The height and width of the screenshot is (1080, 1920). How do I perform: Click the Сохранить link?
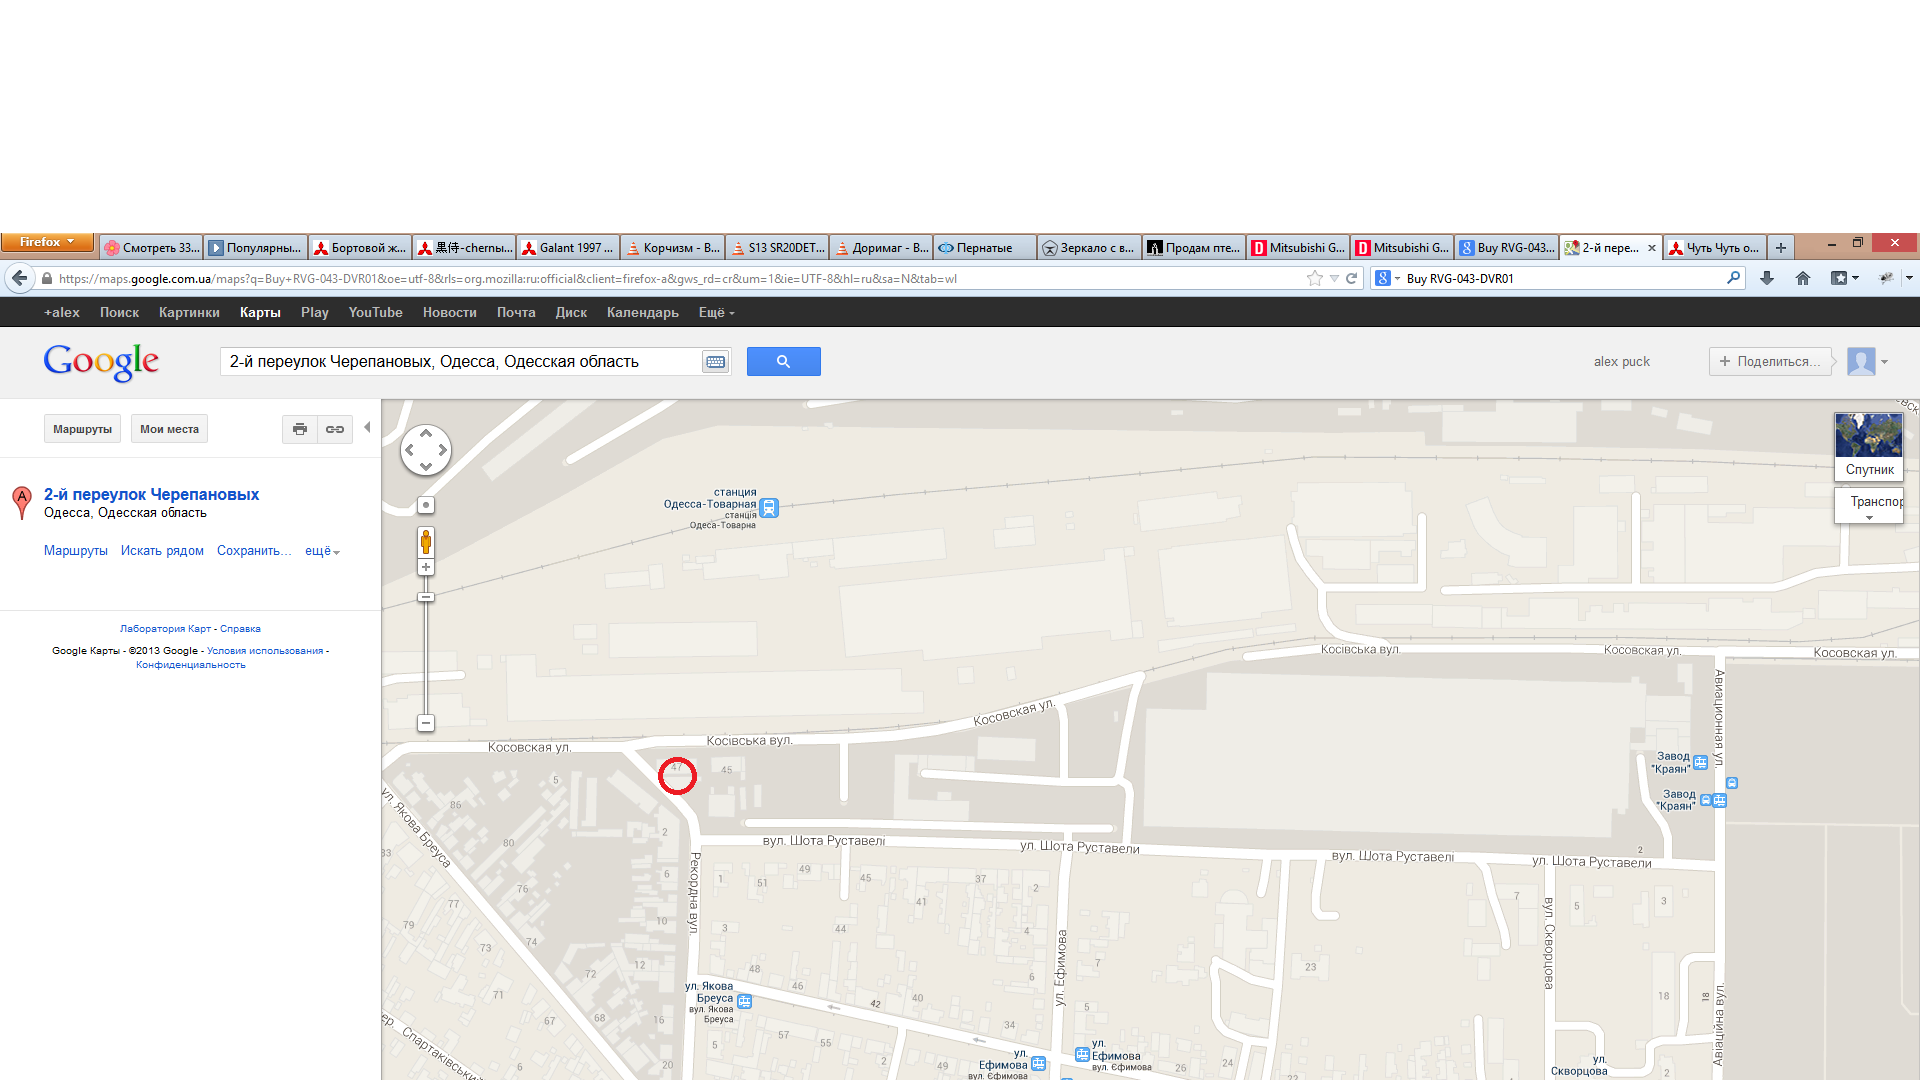[x=254, y=551]
